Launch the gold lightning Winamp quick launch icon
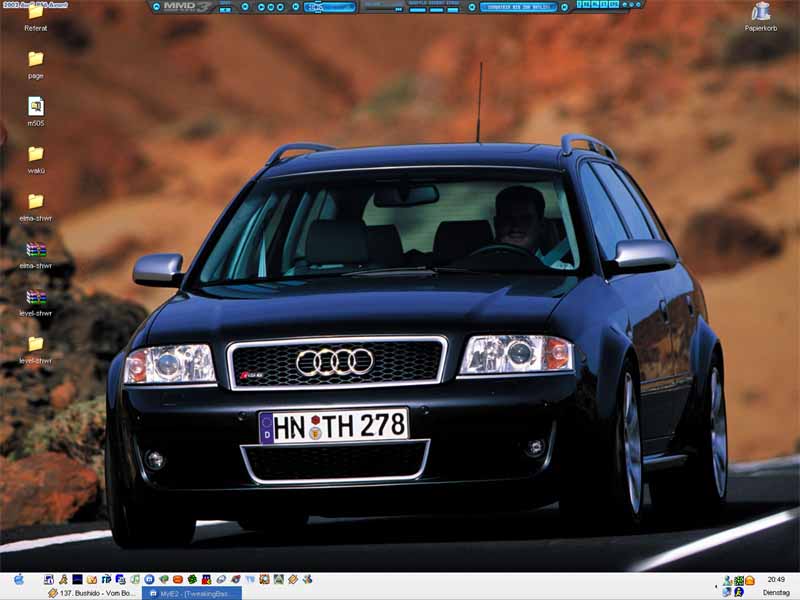This screenshot has width=800, height=600. click(293, 580)
